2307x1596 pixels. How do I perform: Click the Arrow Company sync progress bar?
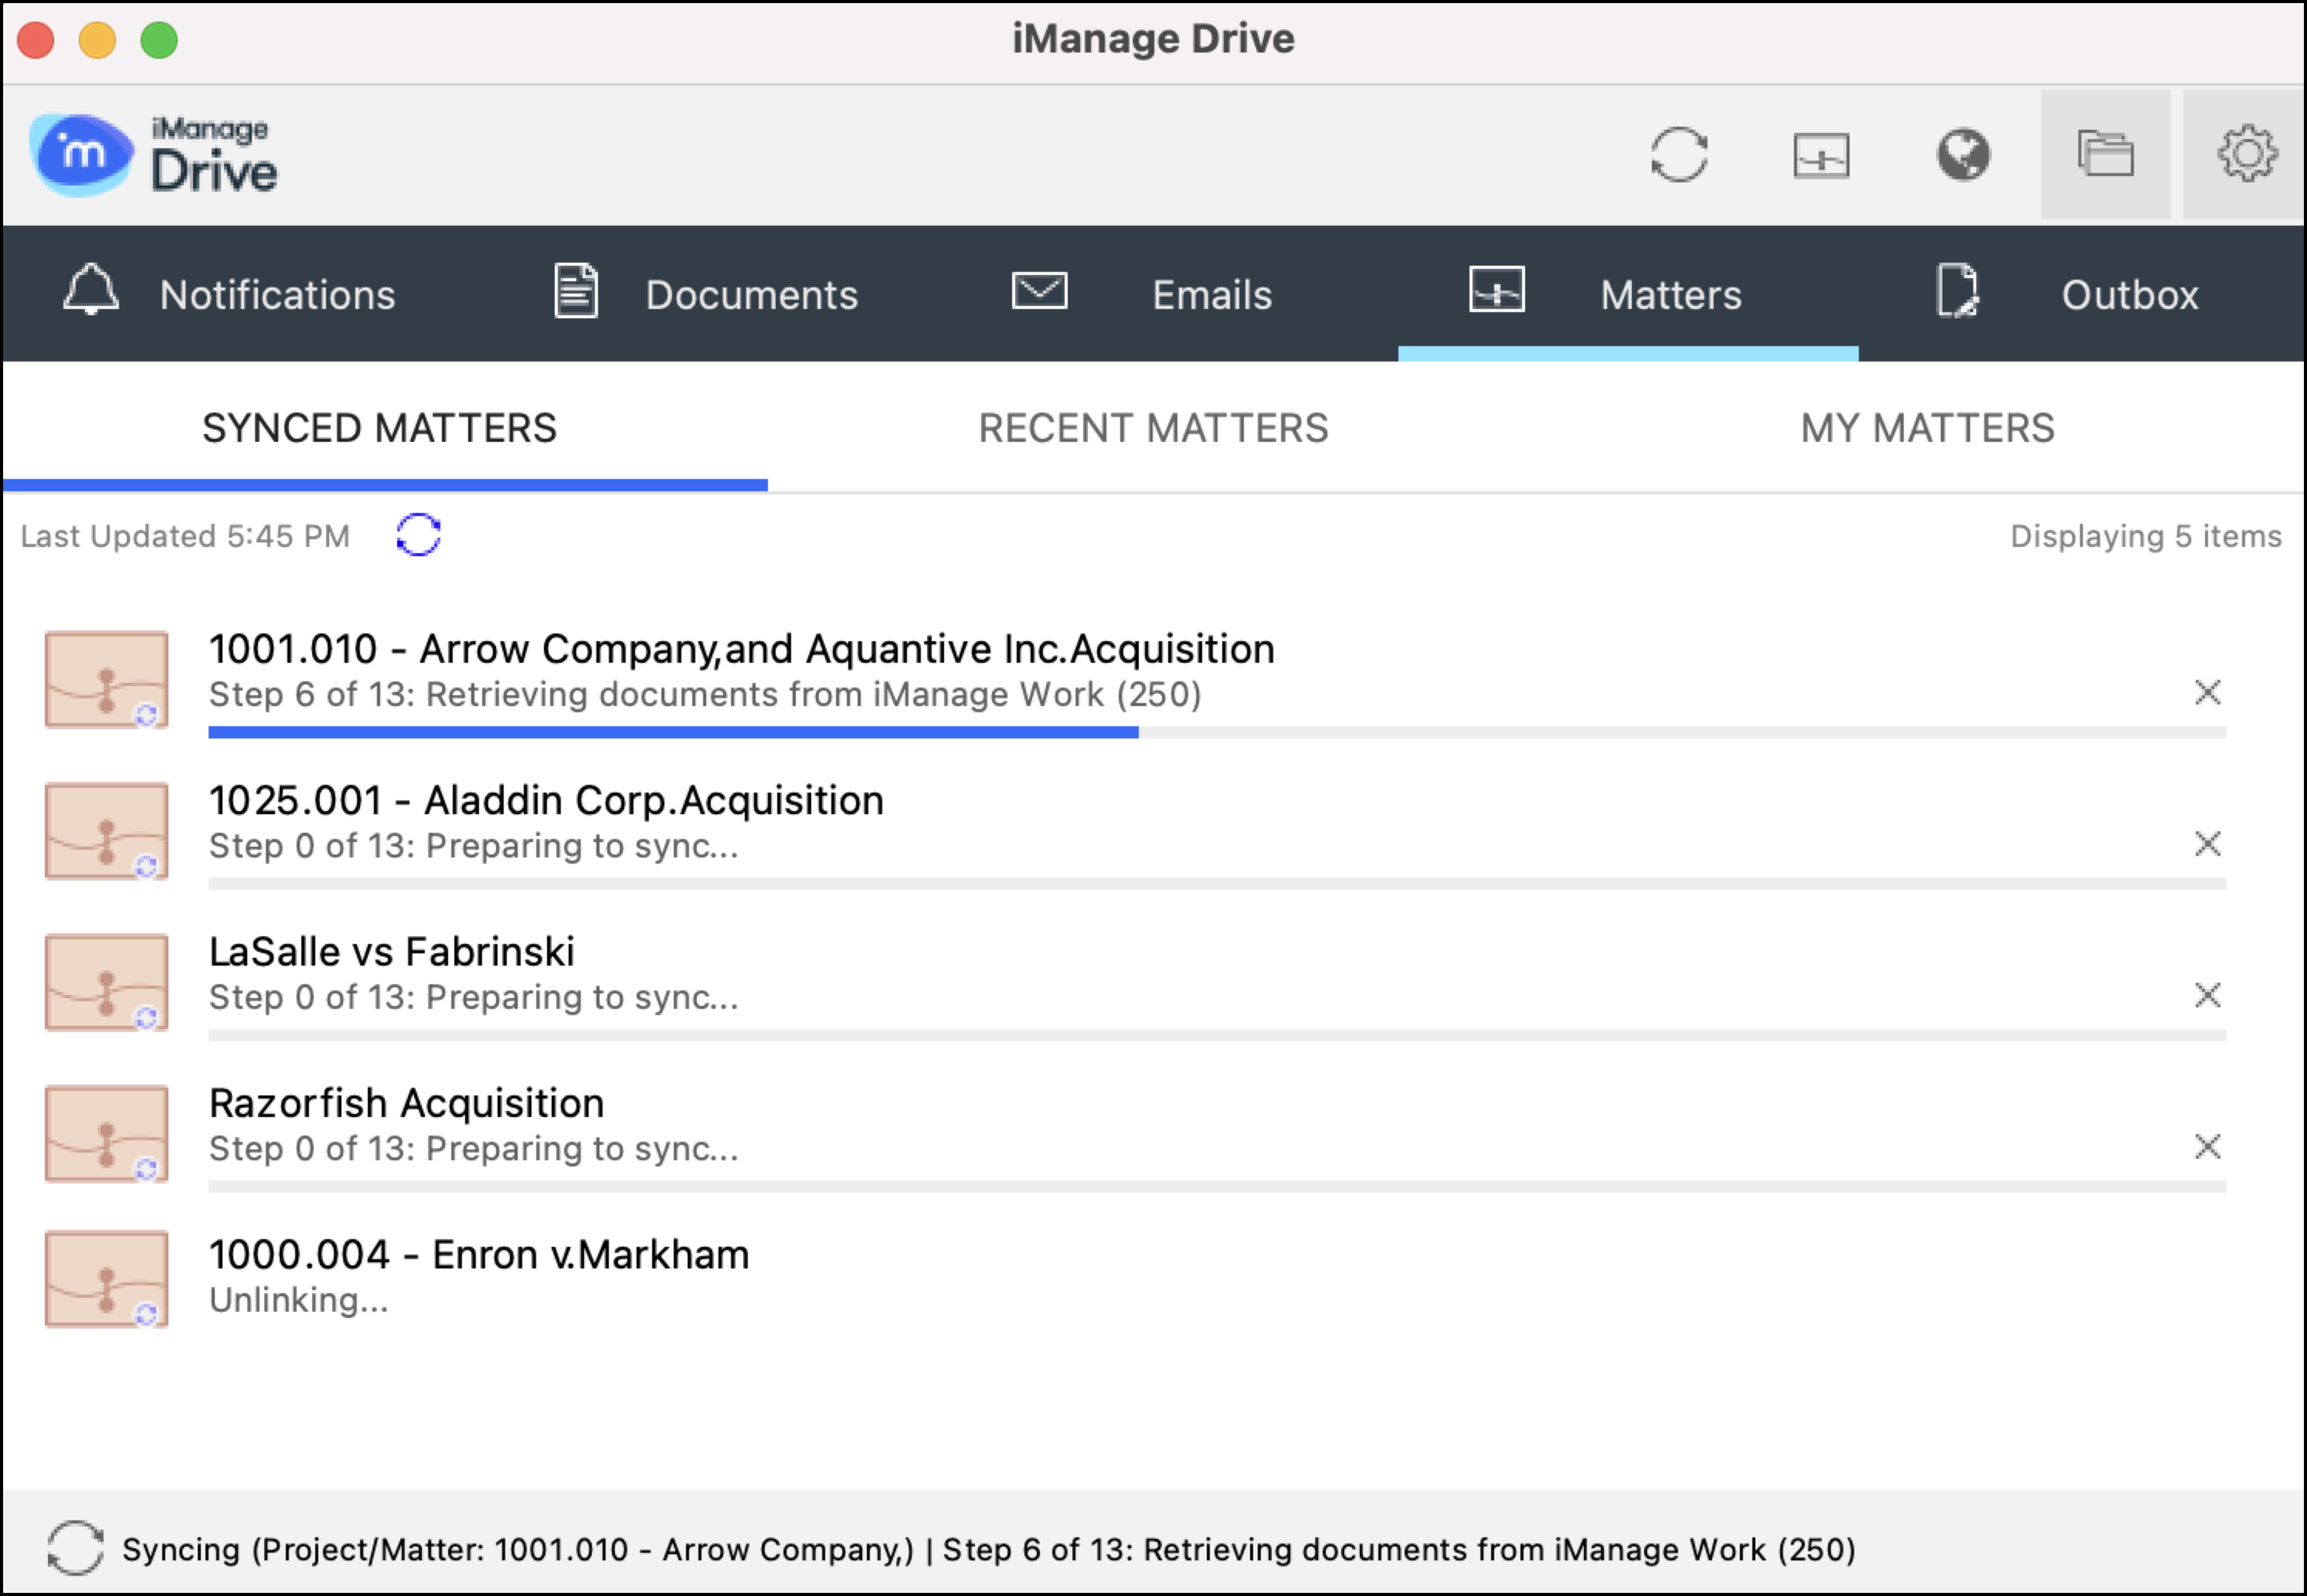tap(1216, 733)
